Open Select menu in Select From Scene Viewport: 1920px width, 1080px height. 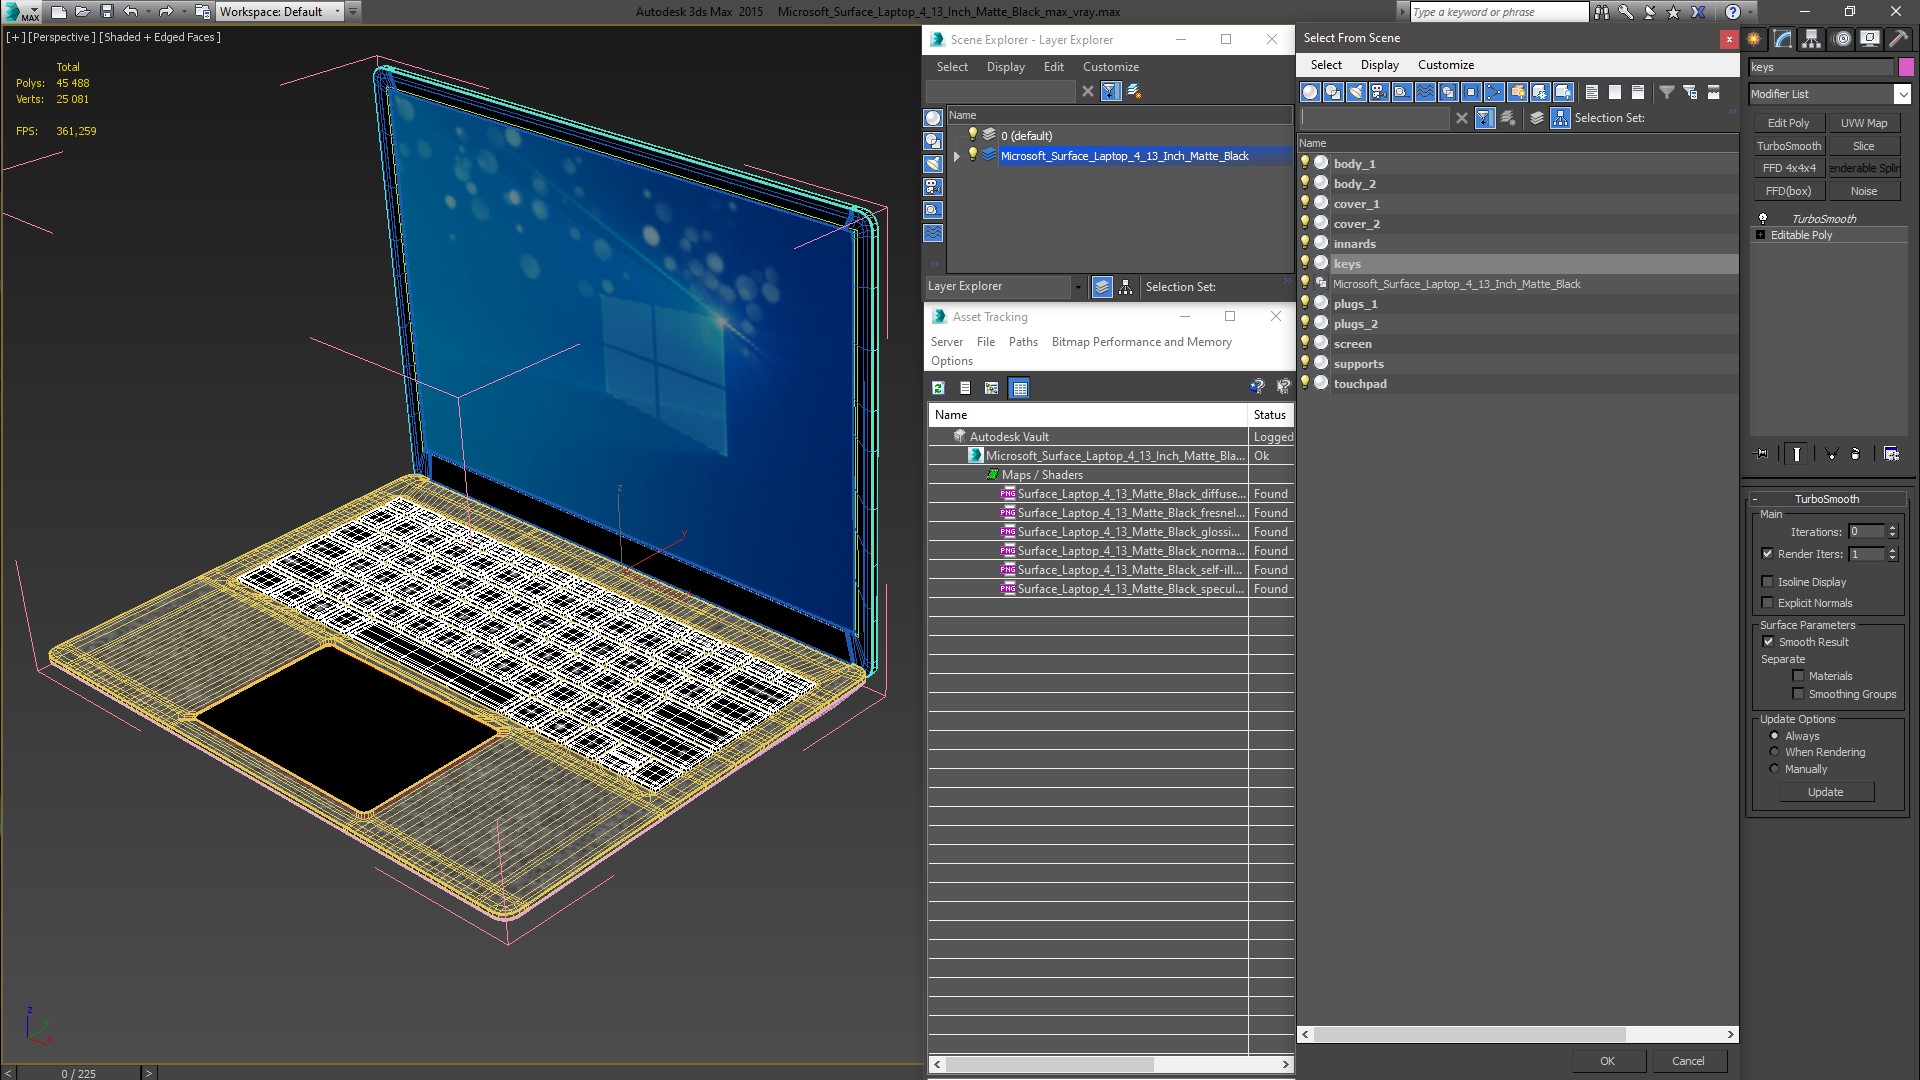1326,65
